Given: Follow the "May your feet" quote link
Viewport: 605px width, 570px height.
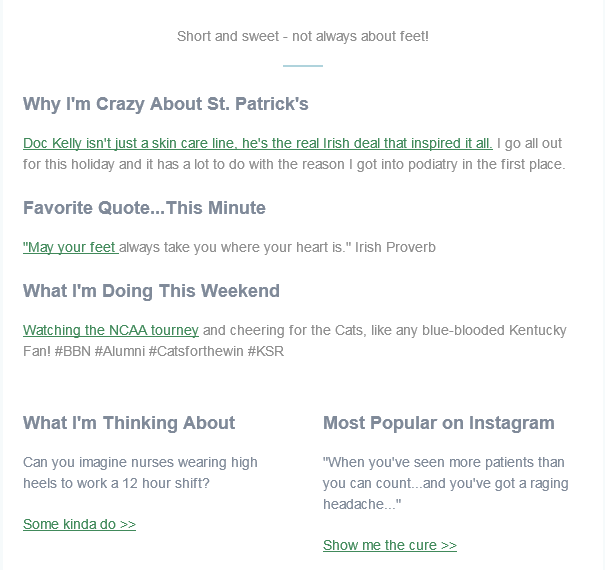Looking at the screenshot, I should click(x=71, y=247).
